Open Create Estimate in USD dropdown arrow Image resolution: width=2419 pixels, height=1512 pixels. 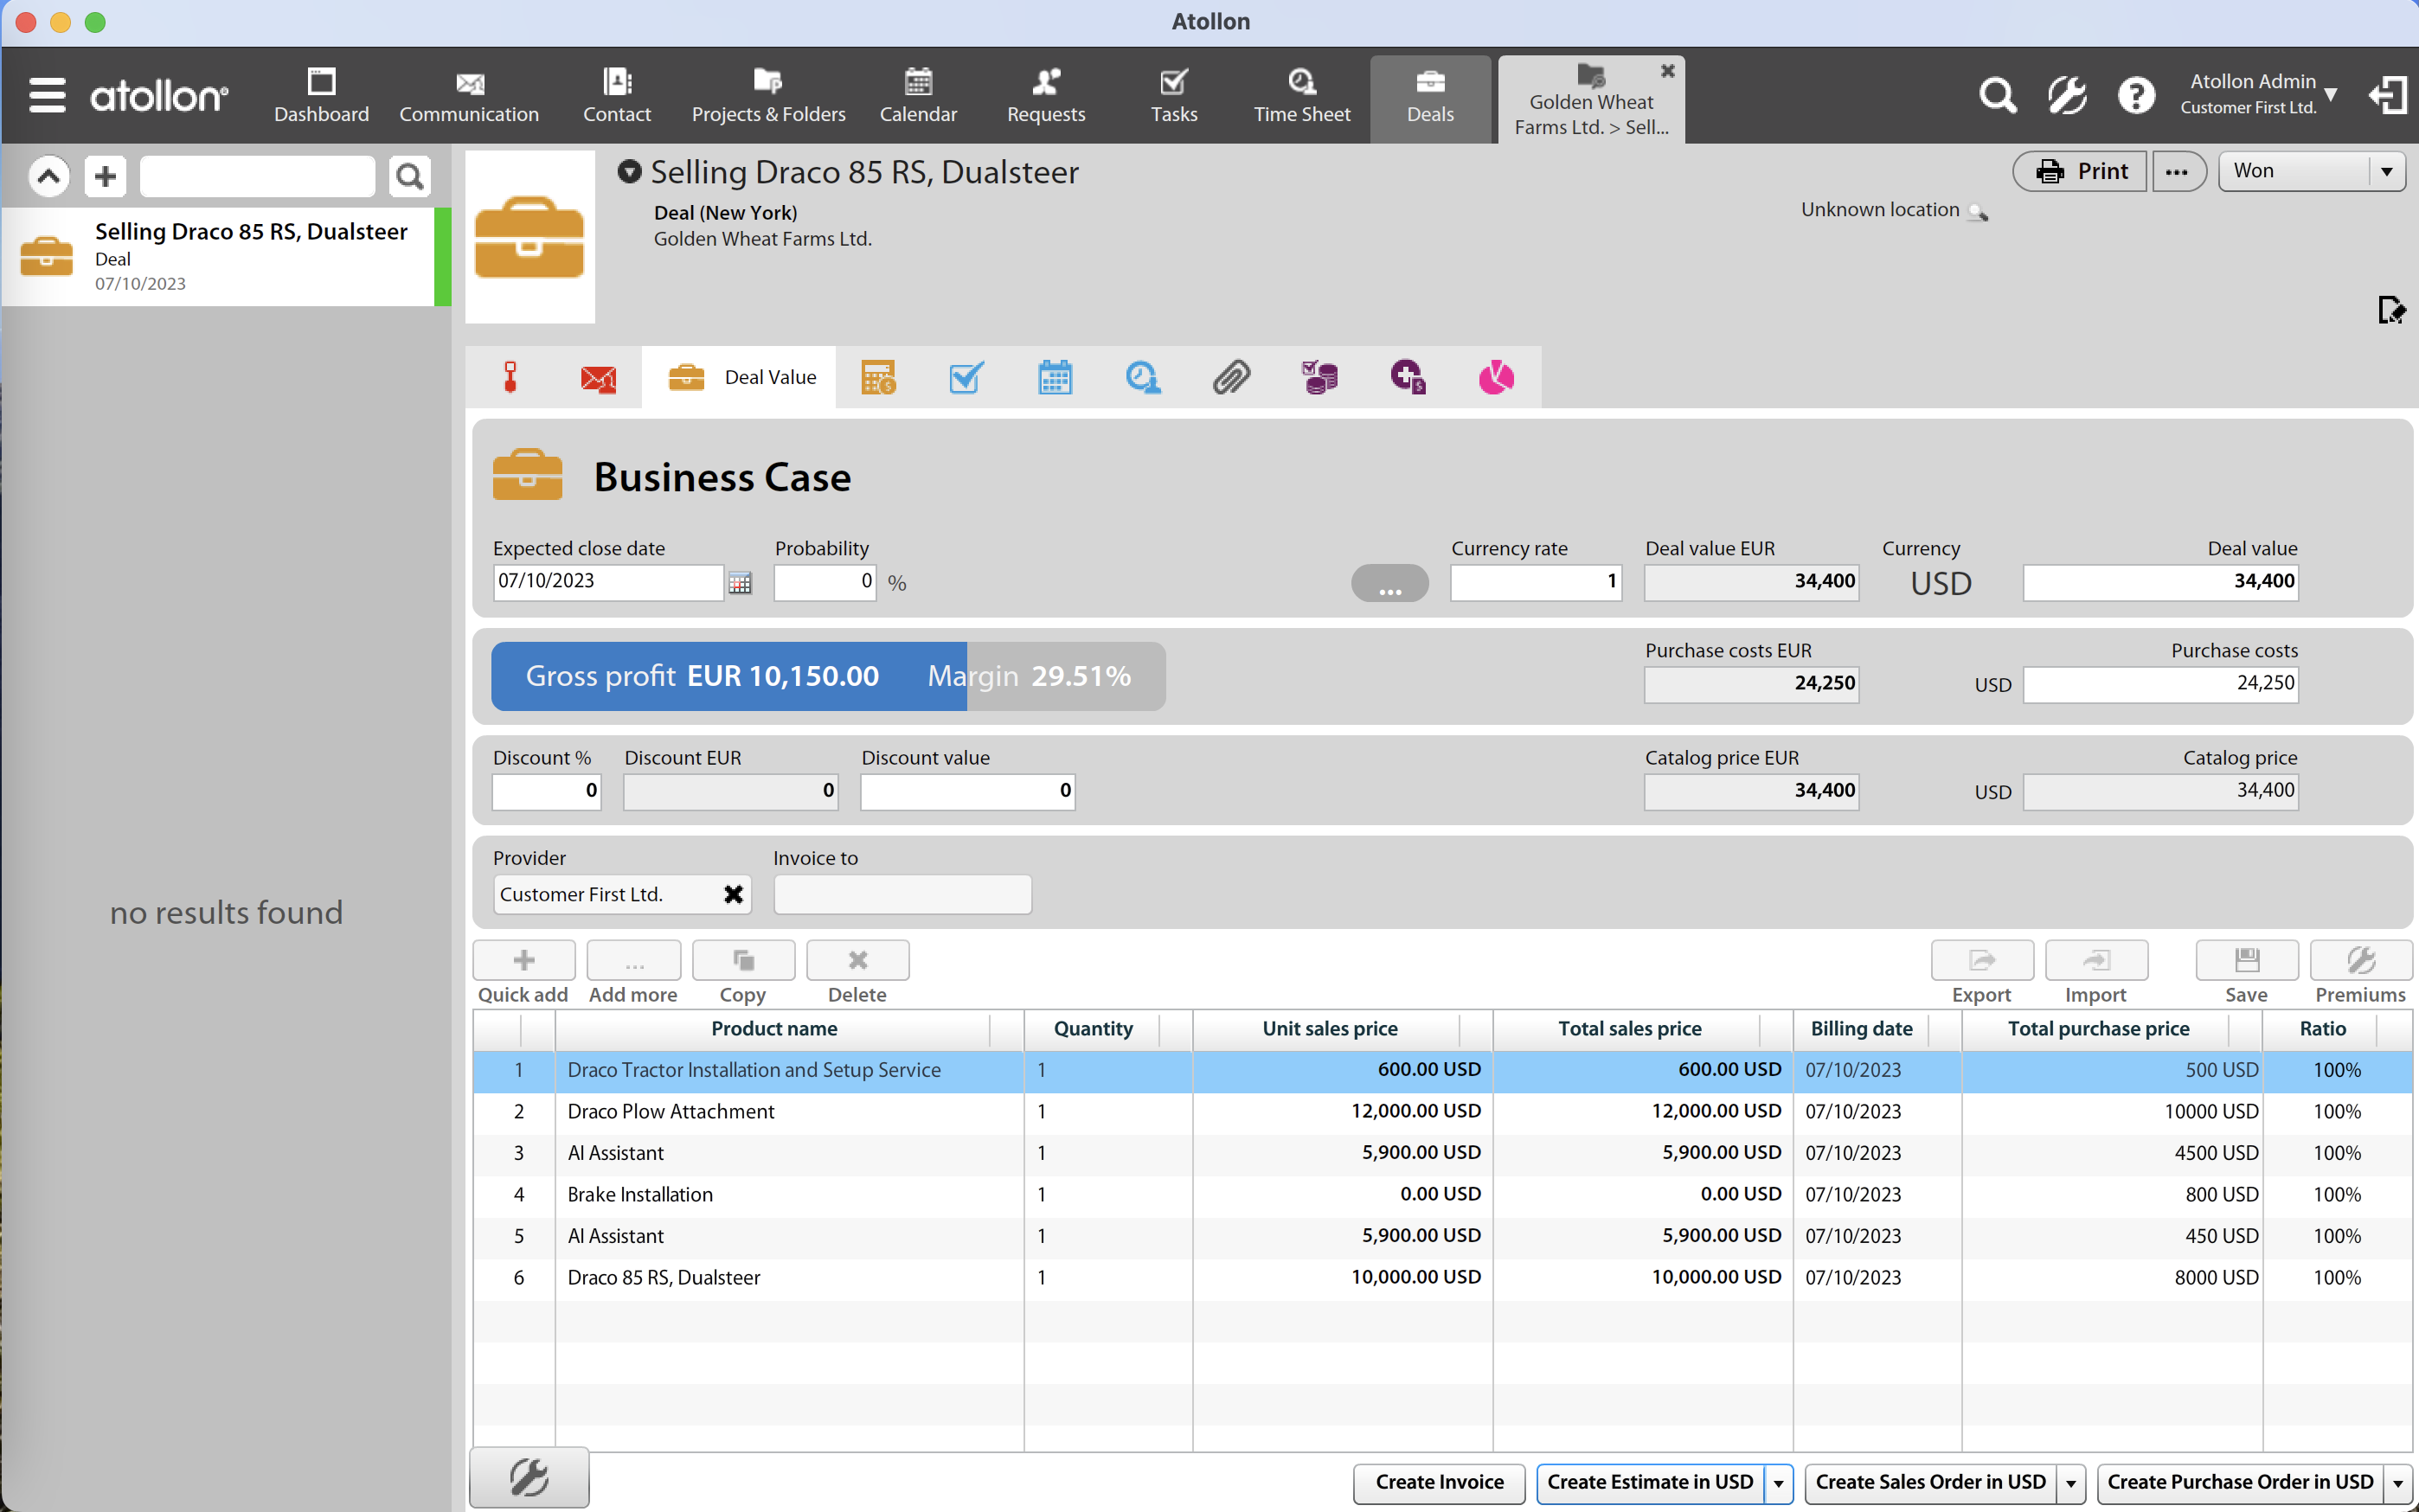coord(1778,1483)
